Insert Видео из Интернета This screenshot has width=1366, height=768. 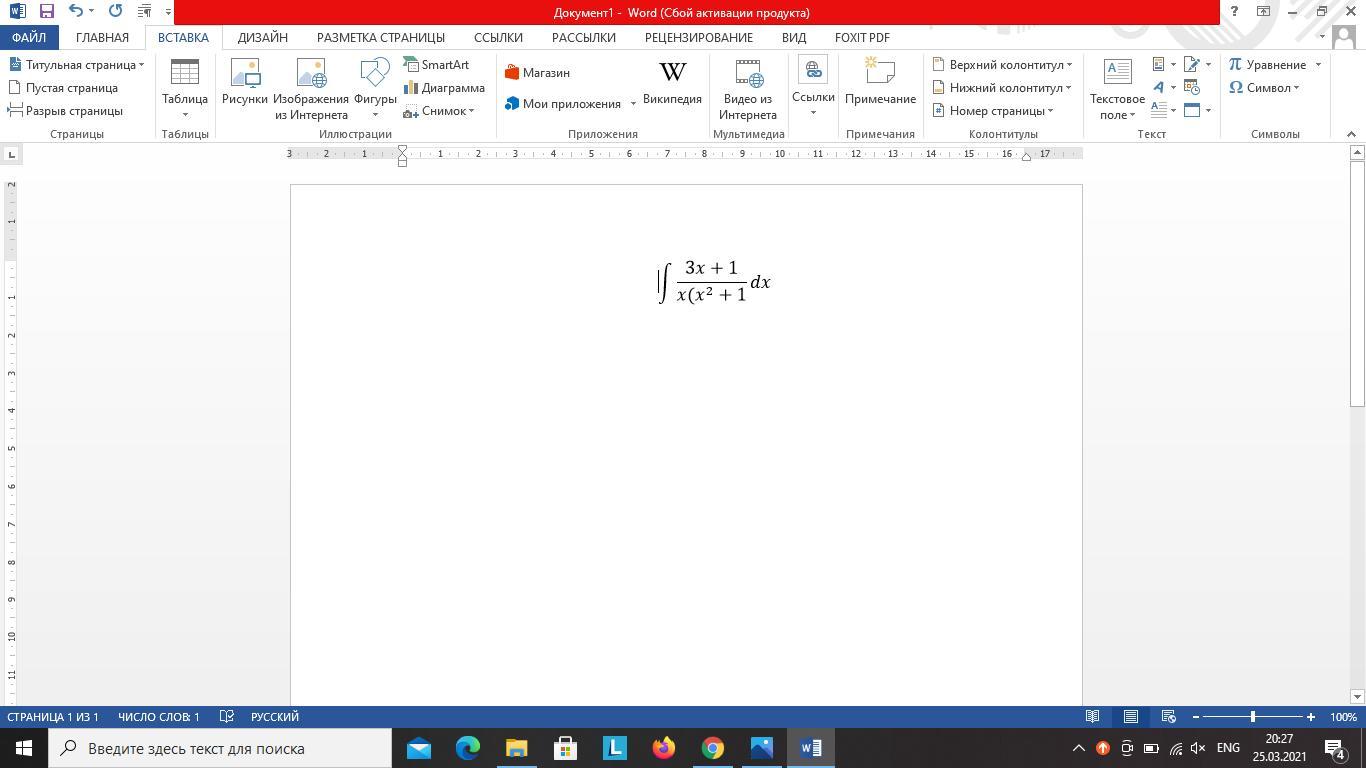(747, 88)
